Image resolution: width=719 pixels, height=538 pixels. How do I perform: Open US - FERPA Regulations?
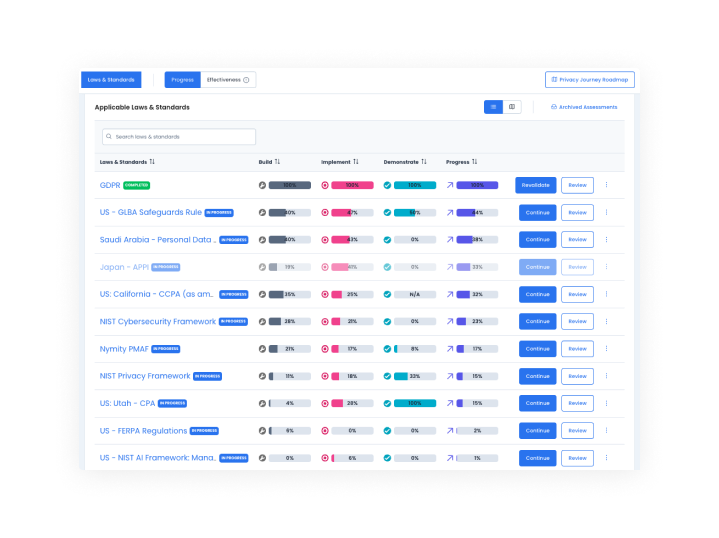tap(144, 431)
